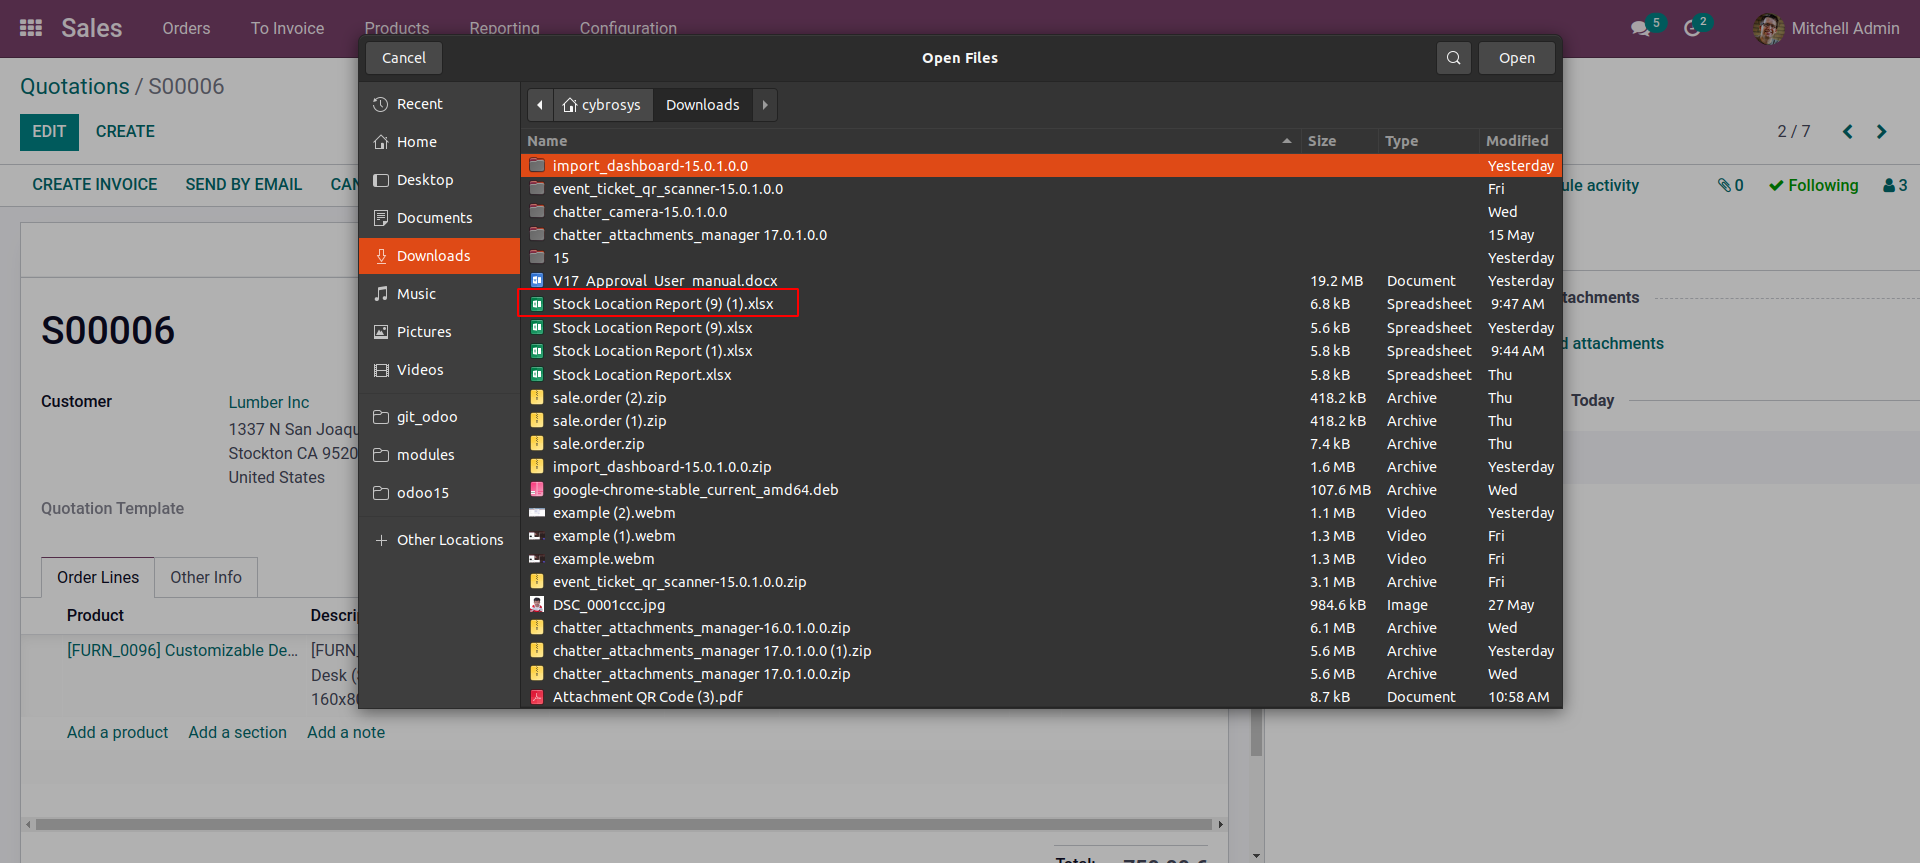
Task: Click Add a note link
Action: [x=346, y=733]
